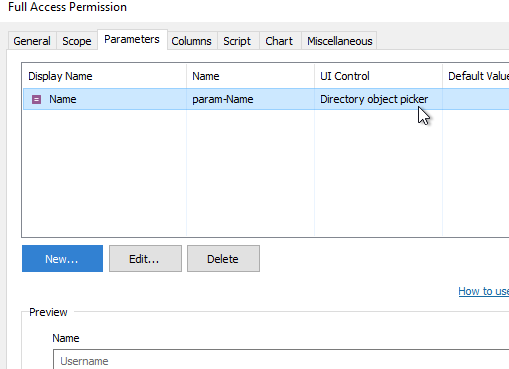Select the Name display name cell in the row
509x369 pixels.
tap(105, 99)
